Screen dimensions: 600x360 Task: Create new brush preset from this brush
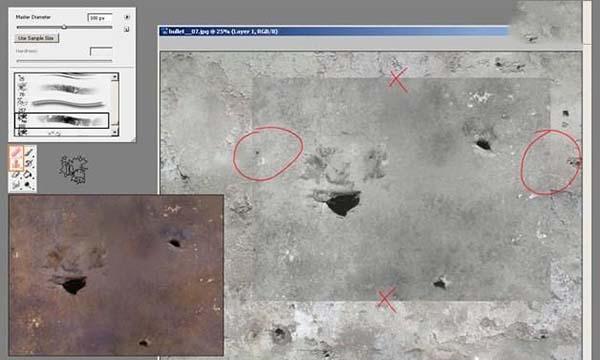(126, 29)
